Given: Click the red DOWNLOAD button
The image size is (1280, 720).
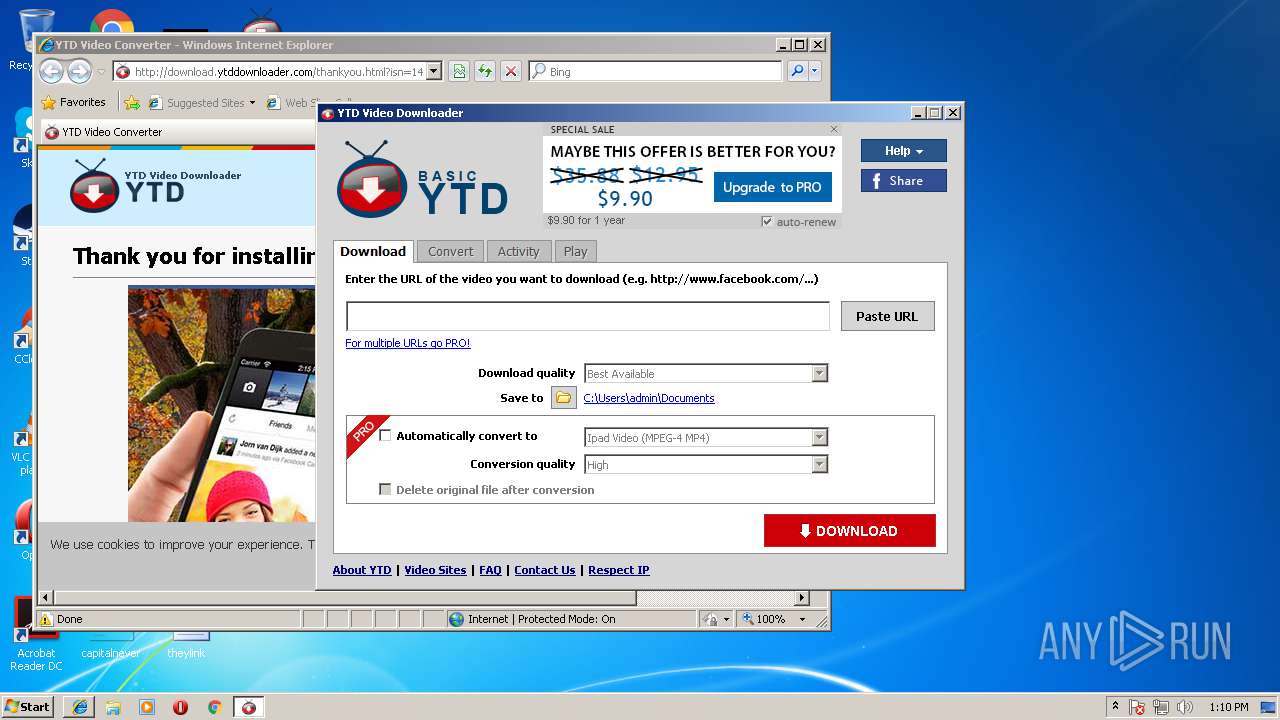Looking at the screenshot, I should click(x=849, y=531).
